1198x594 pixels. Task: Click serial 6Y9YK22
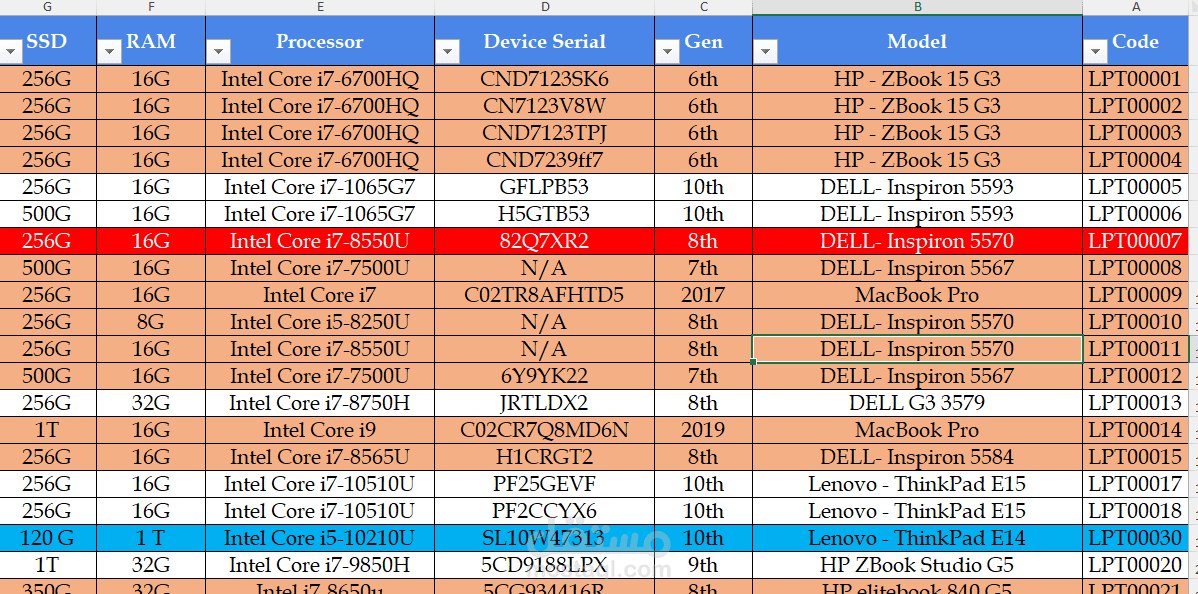[x=545, y=376]
